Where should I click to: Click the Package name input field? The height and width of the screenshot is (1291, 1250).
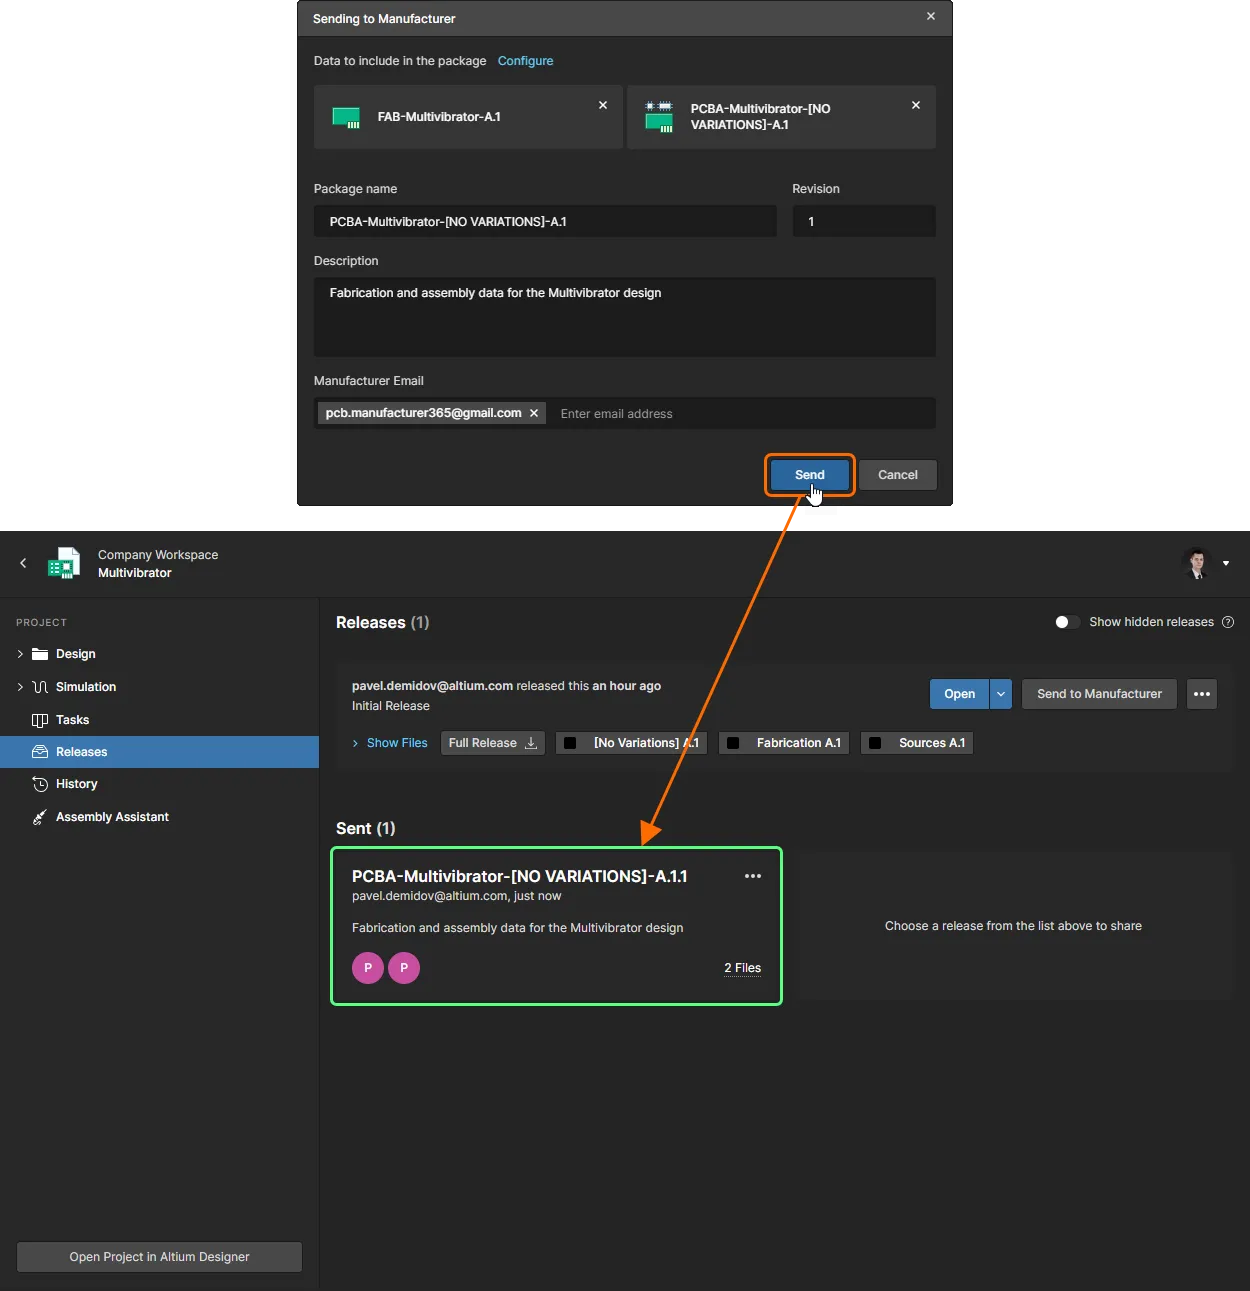[x=545, y=222]
